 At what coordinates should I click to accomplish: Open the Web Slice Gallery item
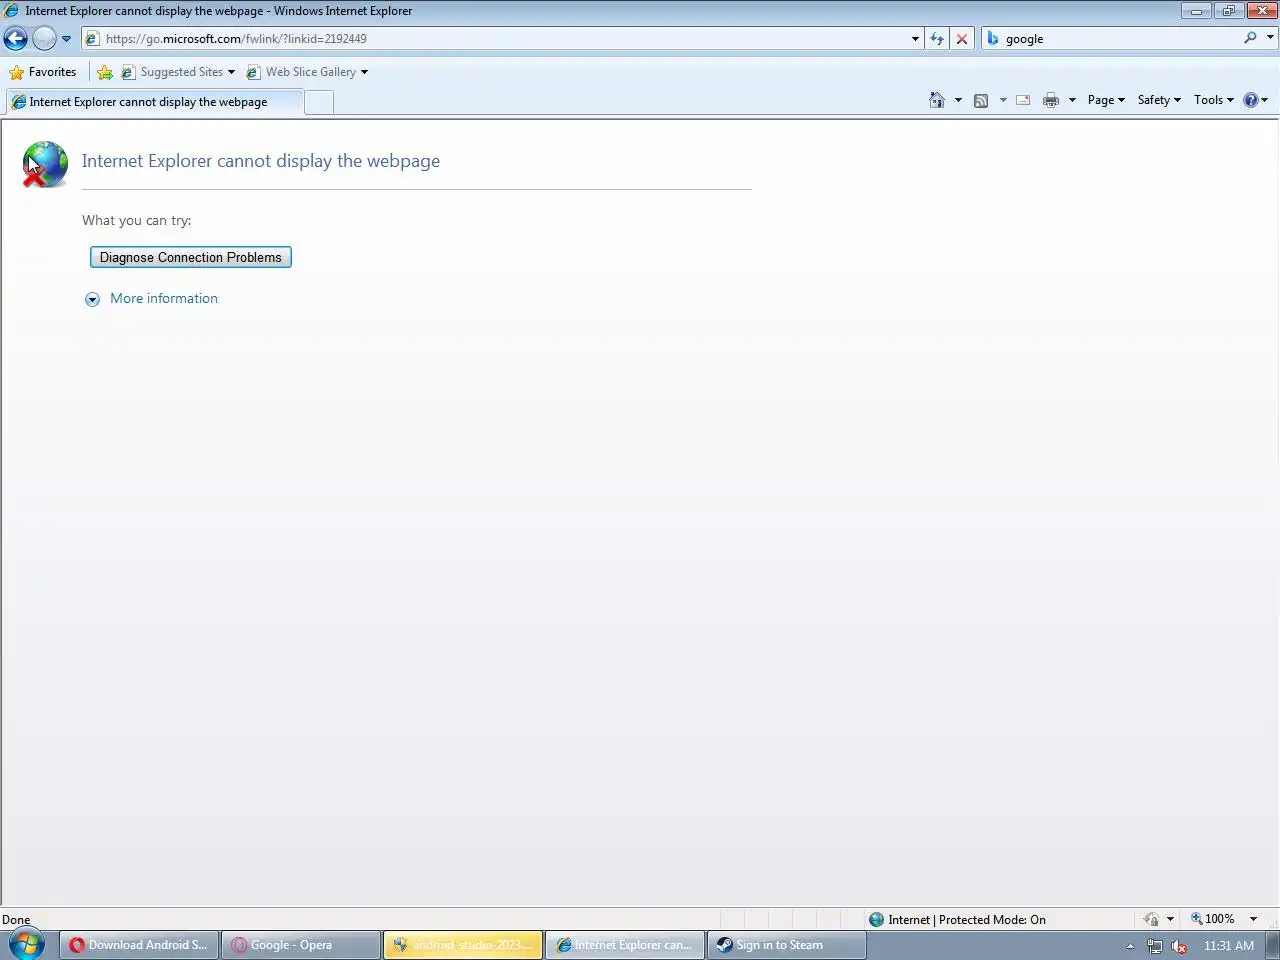(x=307, y=72)
